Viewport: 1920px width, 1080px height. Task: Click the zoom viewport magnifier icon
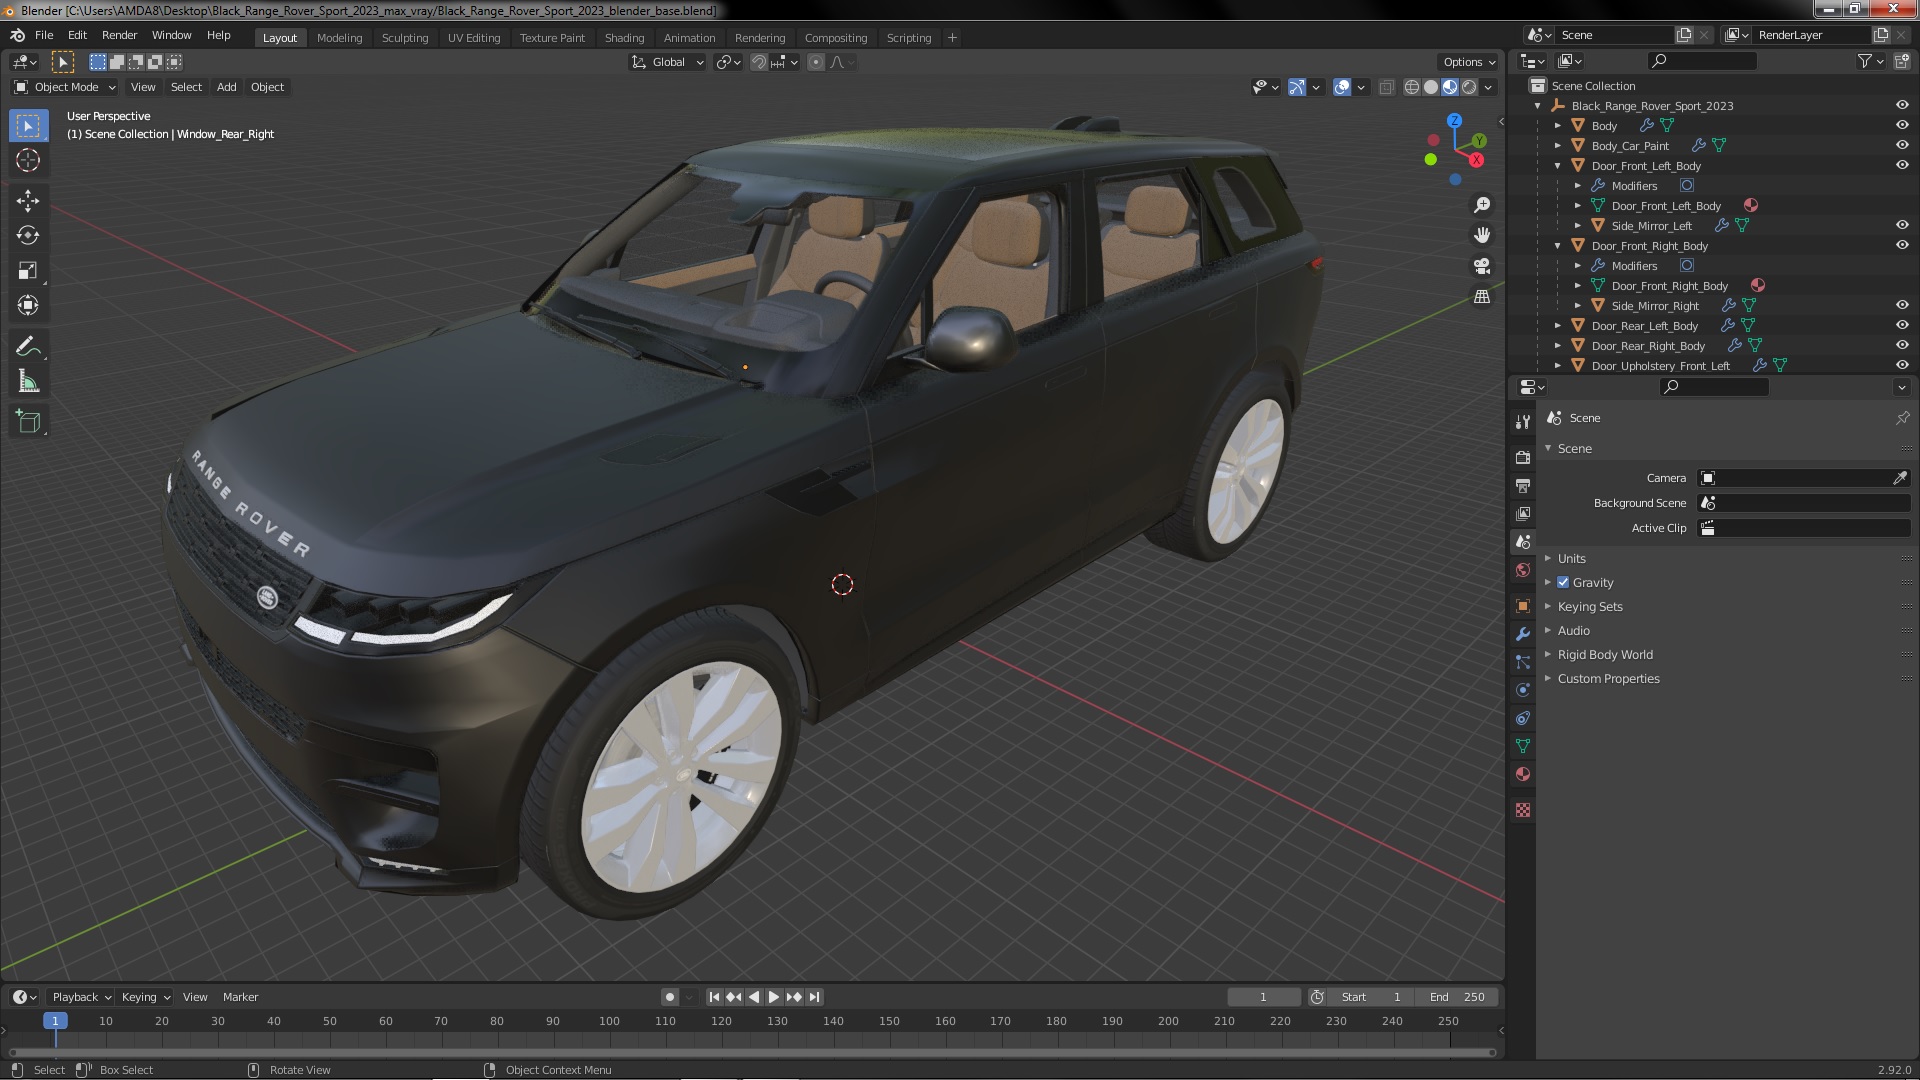pos(1482,205)
